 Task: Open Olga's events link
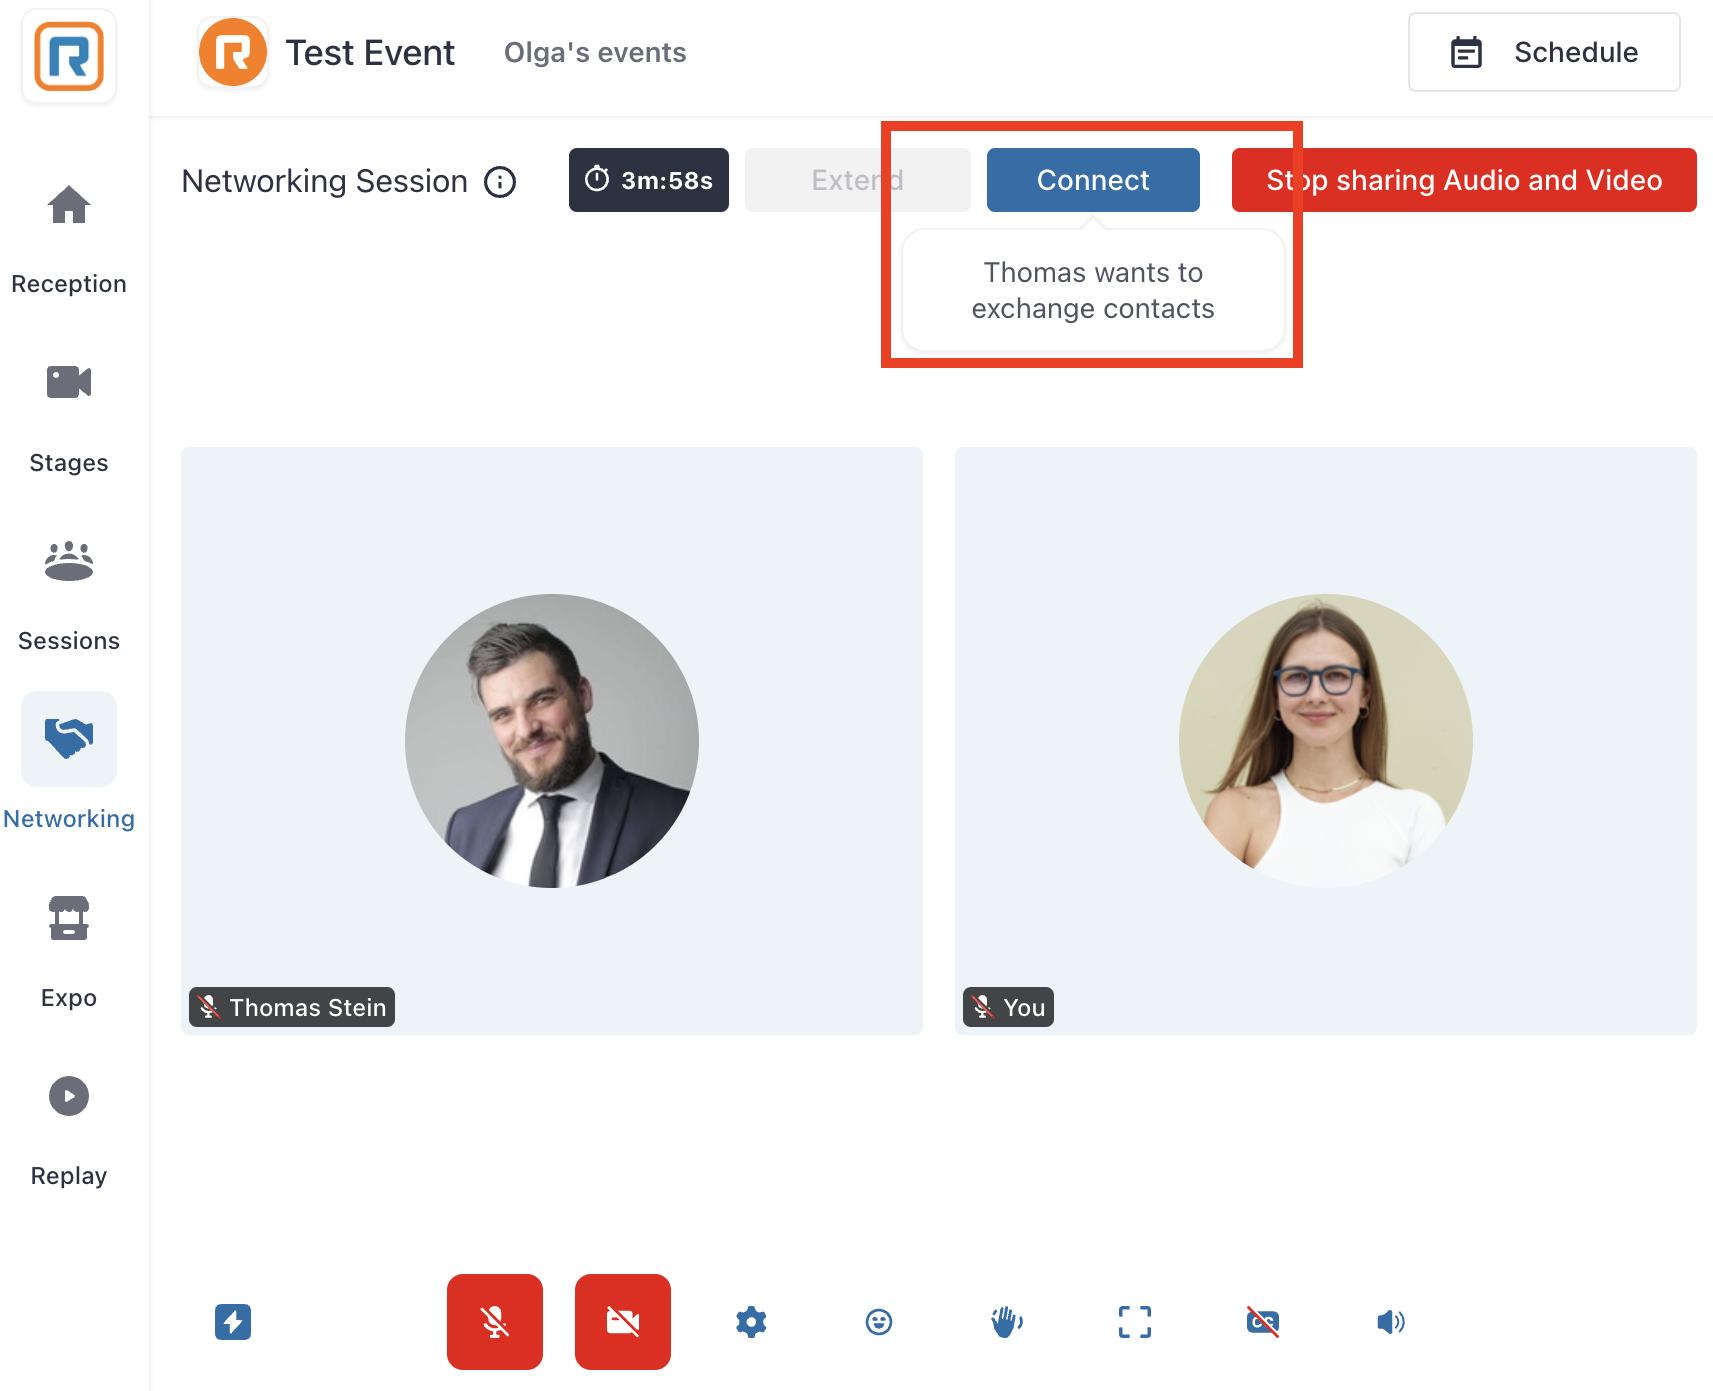595,52
